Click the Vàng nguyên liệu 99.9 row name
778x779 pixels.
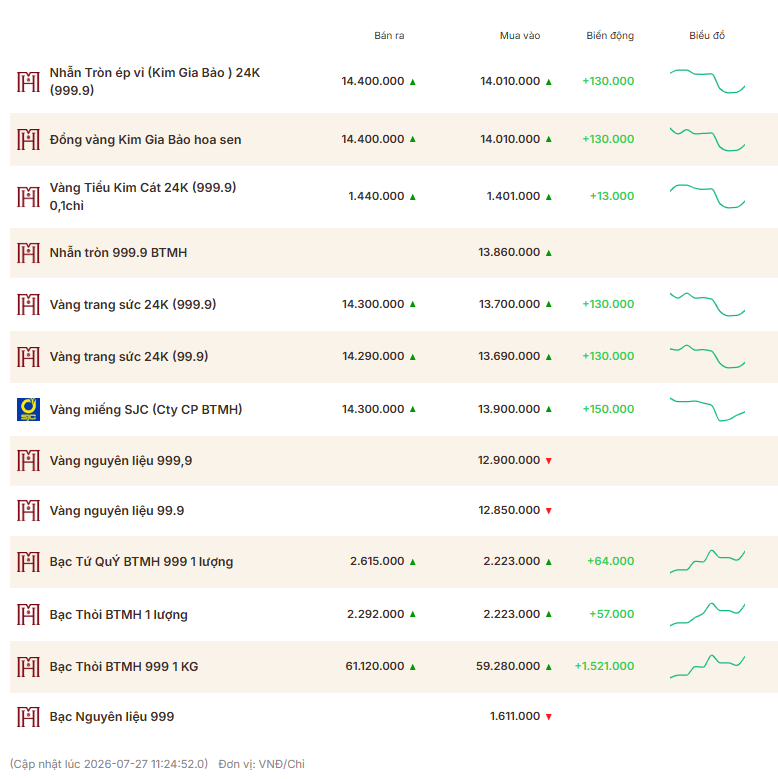point(117,511)
